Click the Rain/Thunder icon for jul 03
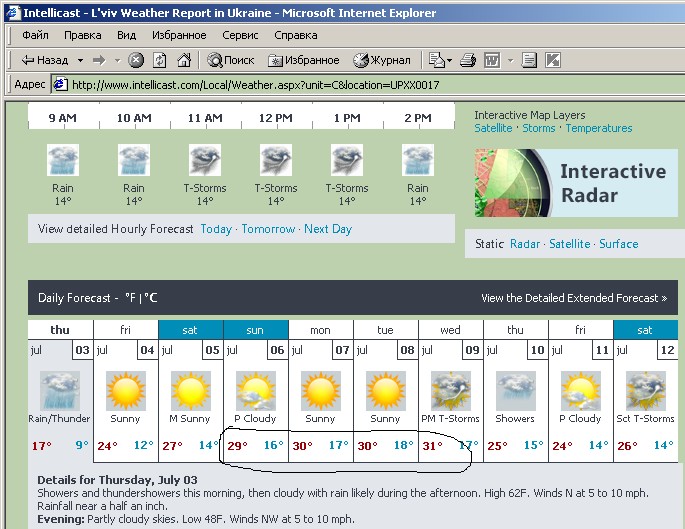Viewport: 685px width, 529px height. 60,391
